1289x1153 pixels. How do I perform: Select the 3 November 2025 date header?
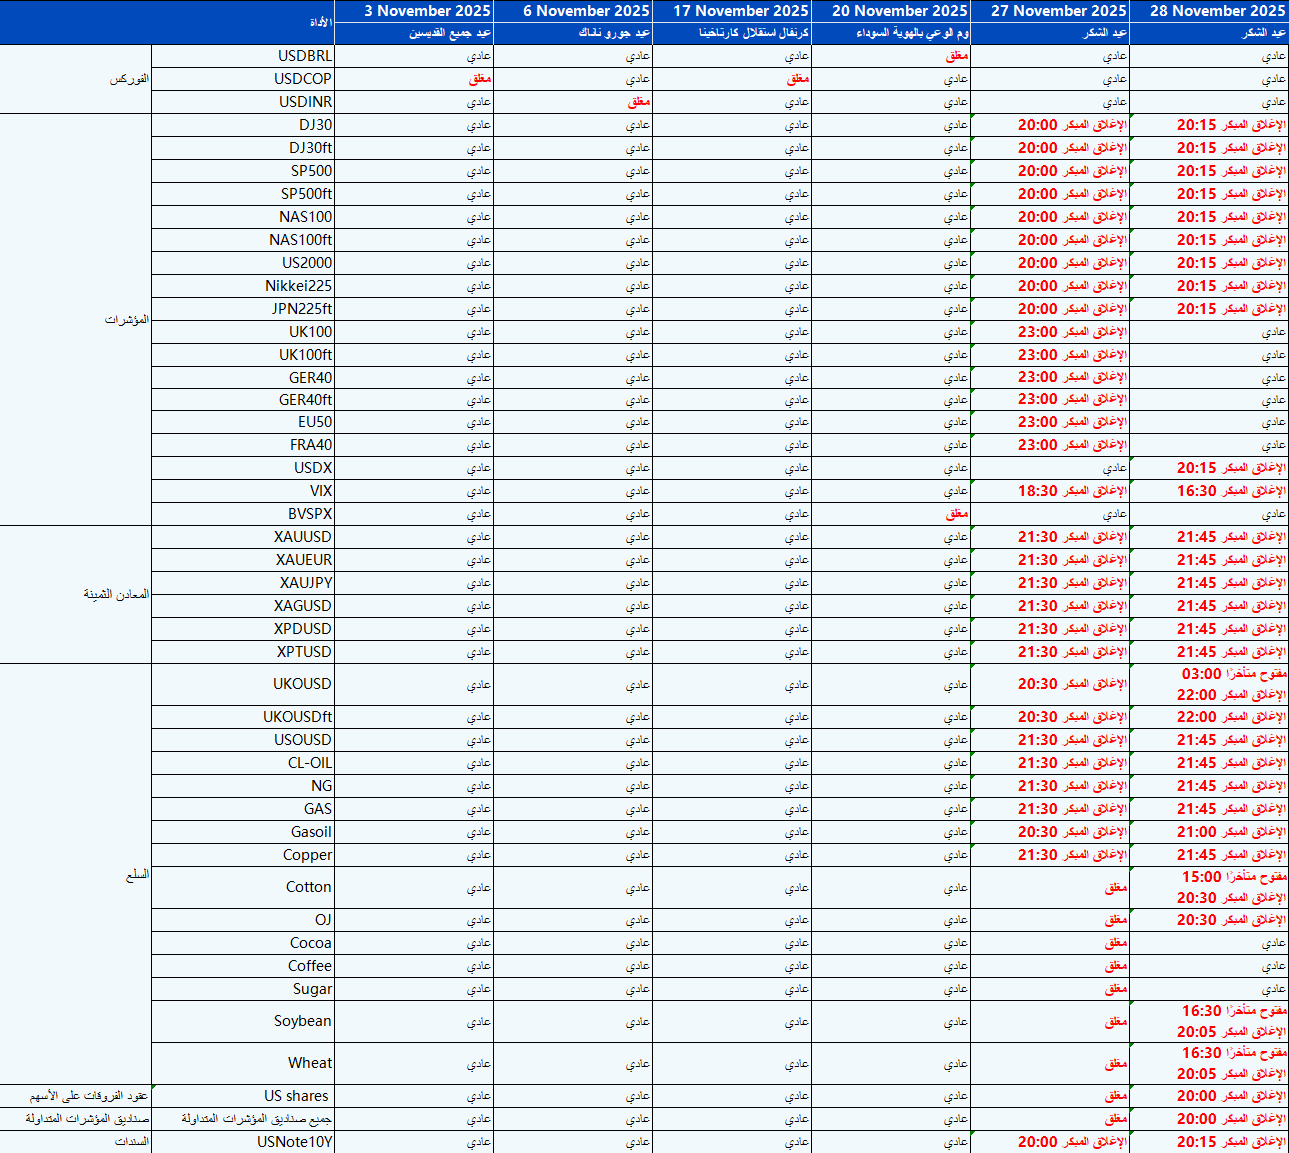point(427,11)
